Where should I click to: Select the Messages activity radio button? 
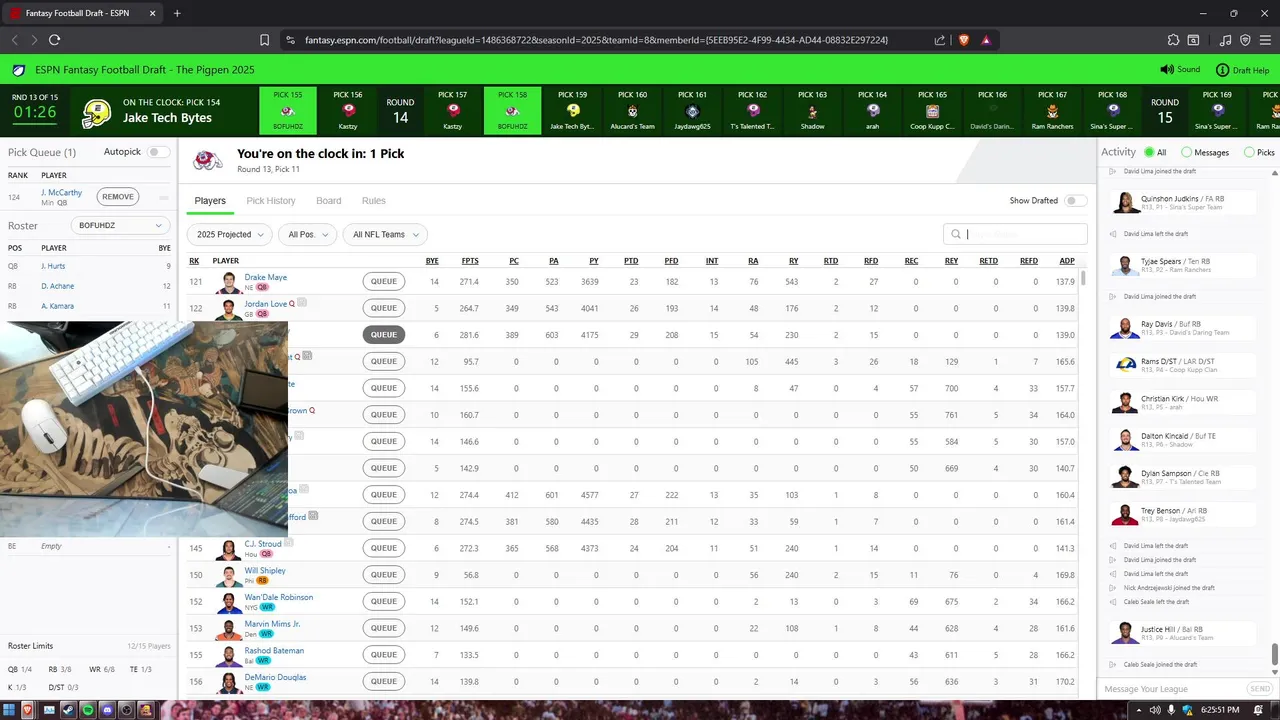(x=1186, y=152)
